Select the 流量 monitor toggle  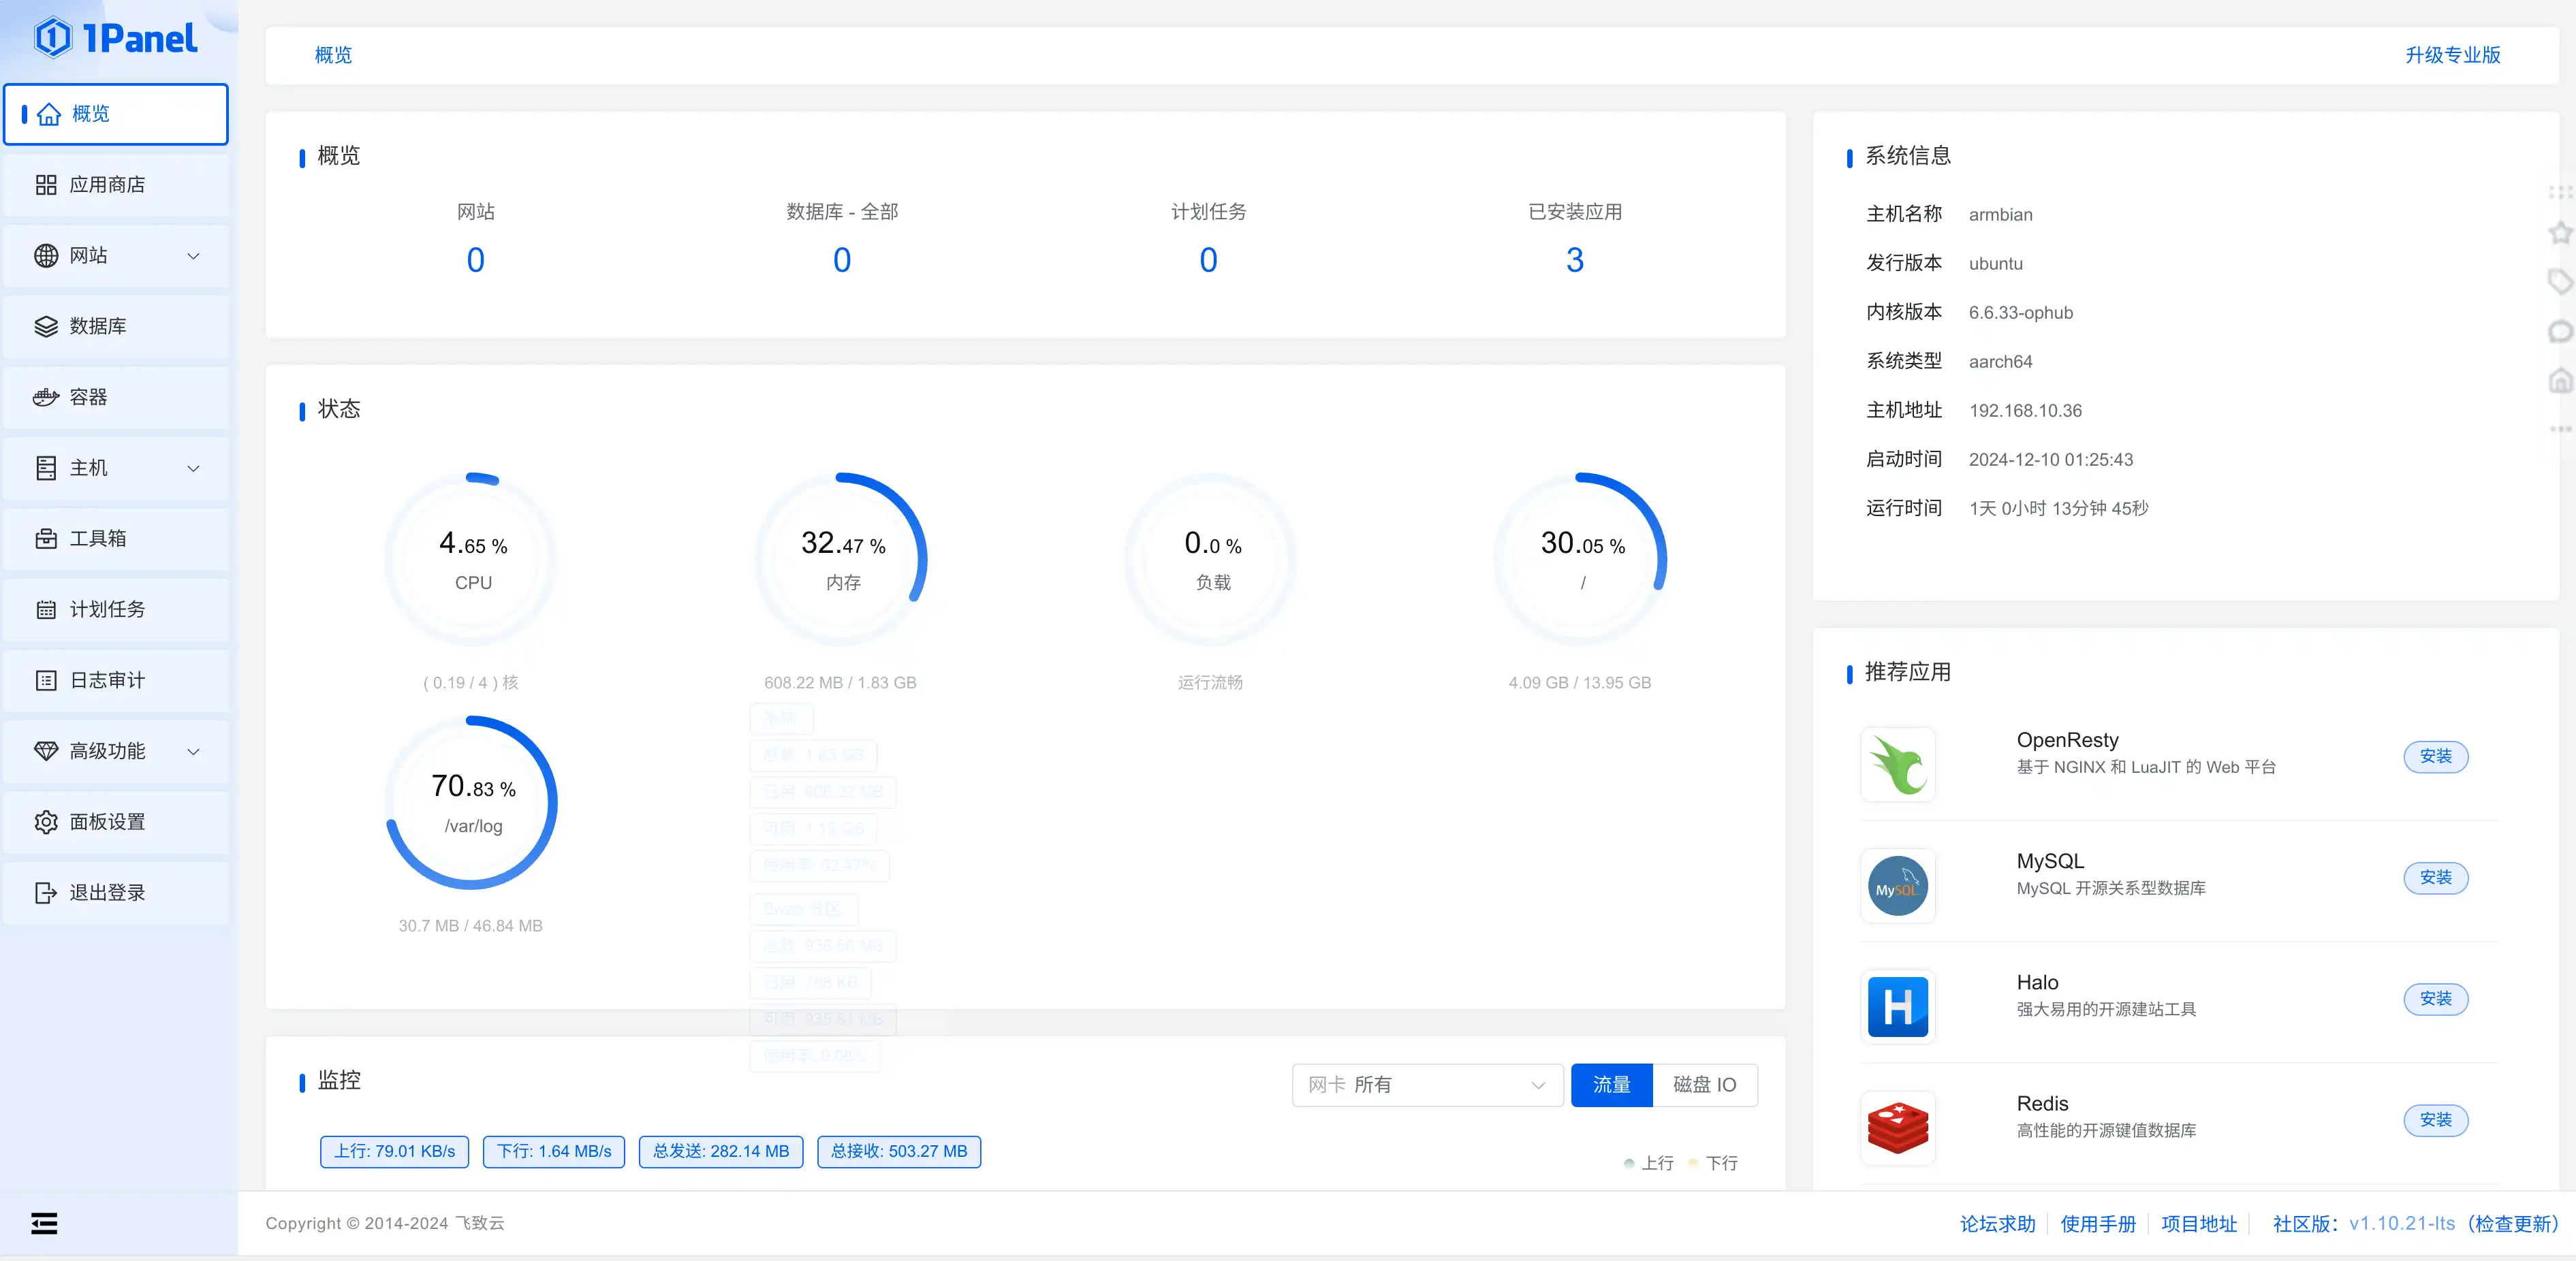coord(1611,1085)
